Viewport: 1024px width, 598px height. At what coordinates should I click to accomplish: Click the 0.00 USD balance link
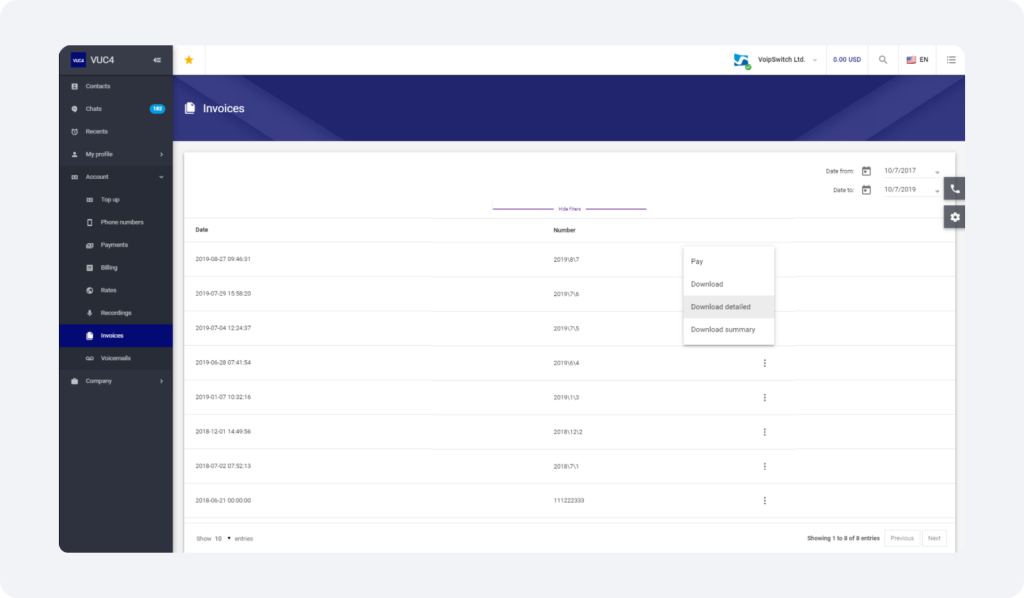[x=846, y=59]
